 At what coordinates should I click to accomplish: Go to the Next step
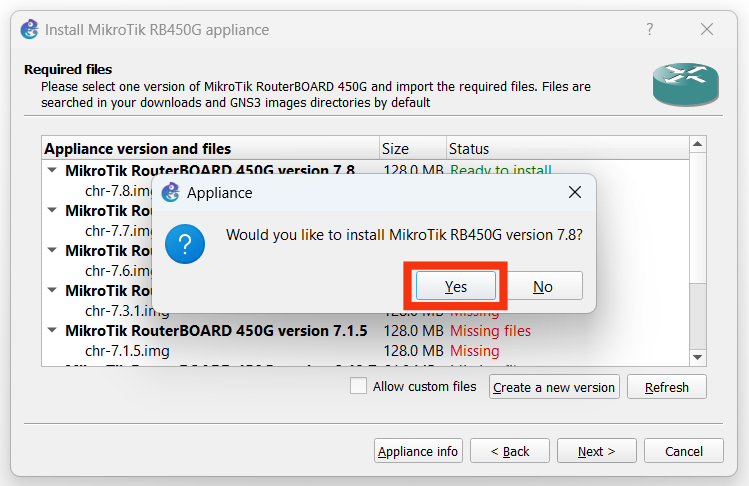click(596, 451)
